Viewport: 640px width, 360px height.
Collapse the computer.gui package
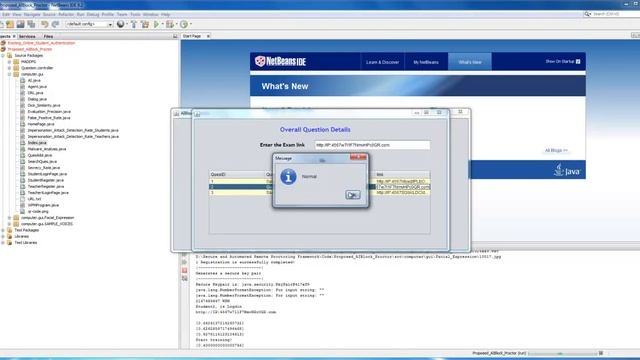point(10,74)
